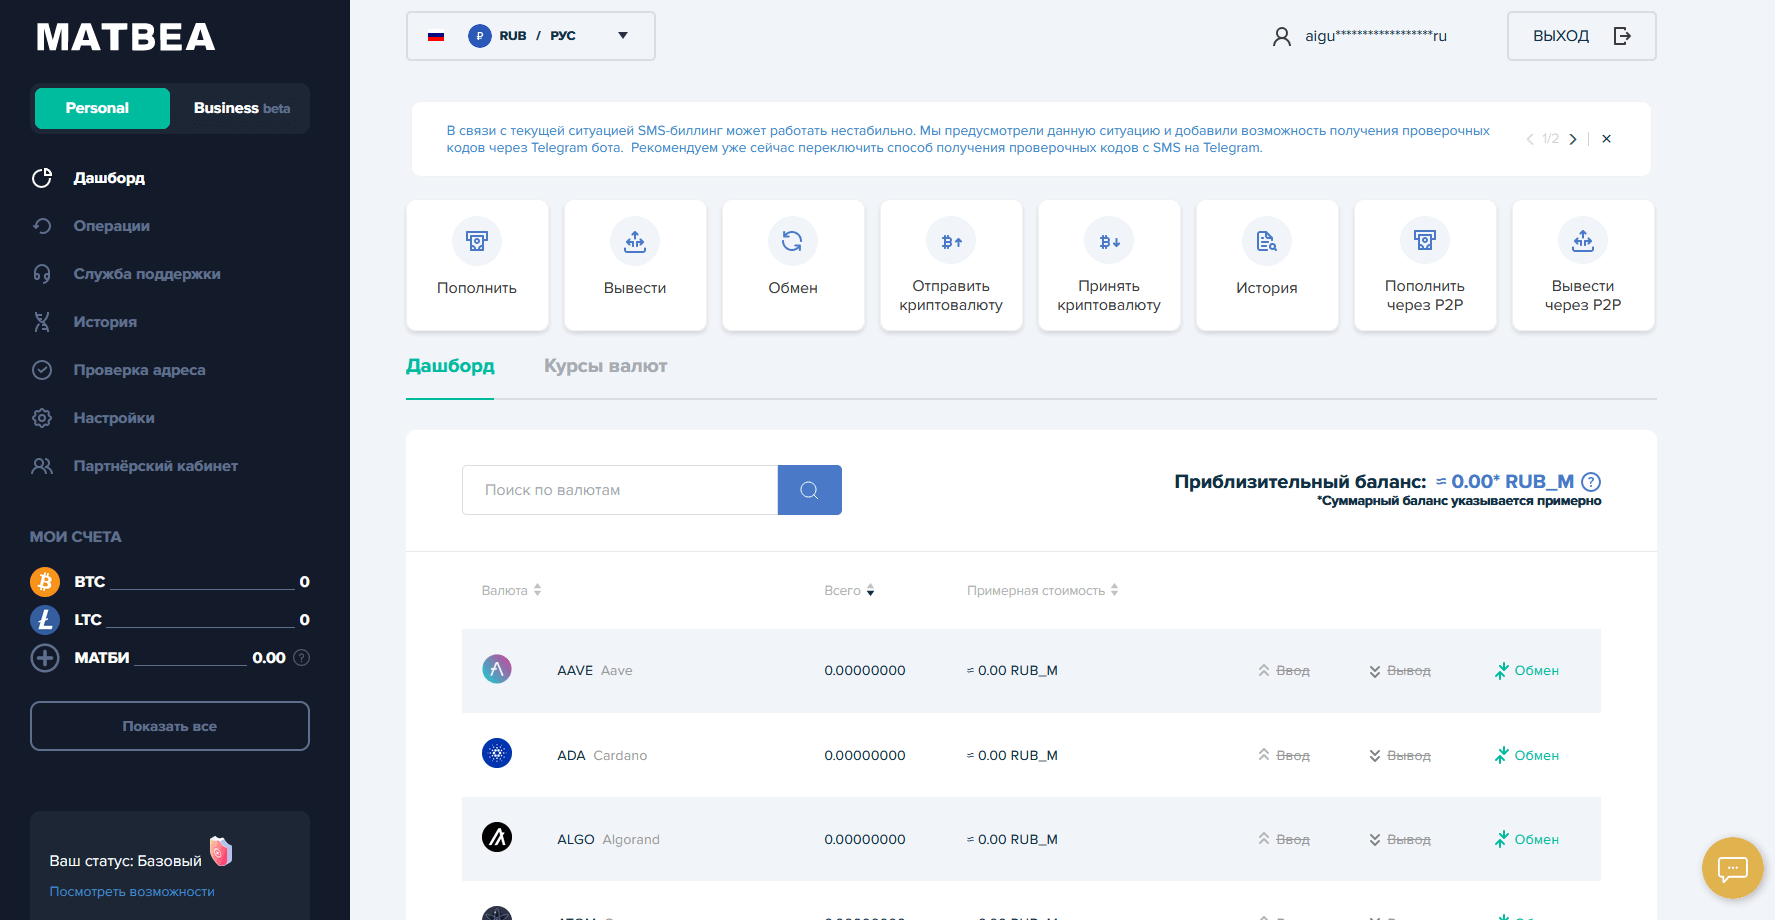Switch to the Курсы валют tab

[605, 366]
